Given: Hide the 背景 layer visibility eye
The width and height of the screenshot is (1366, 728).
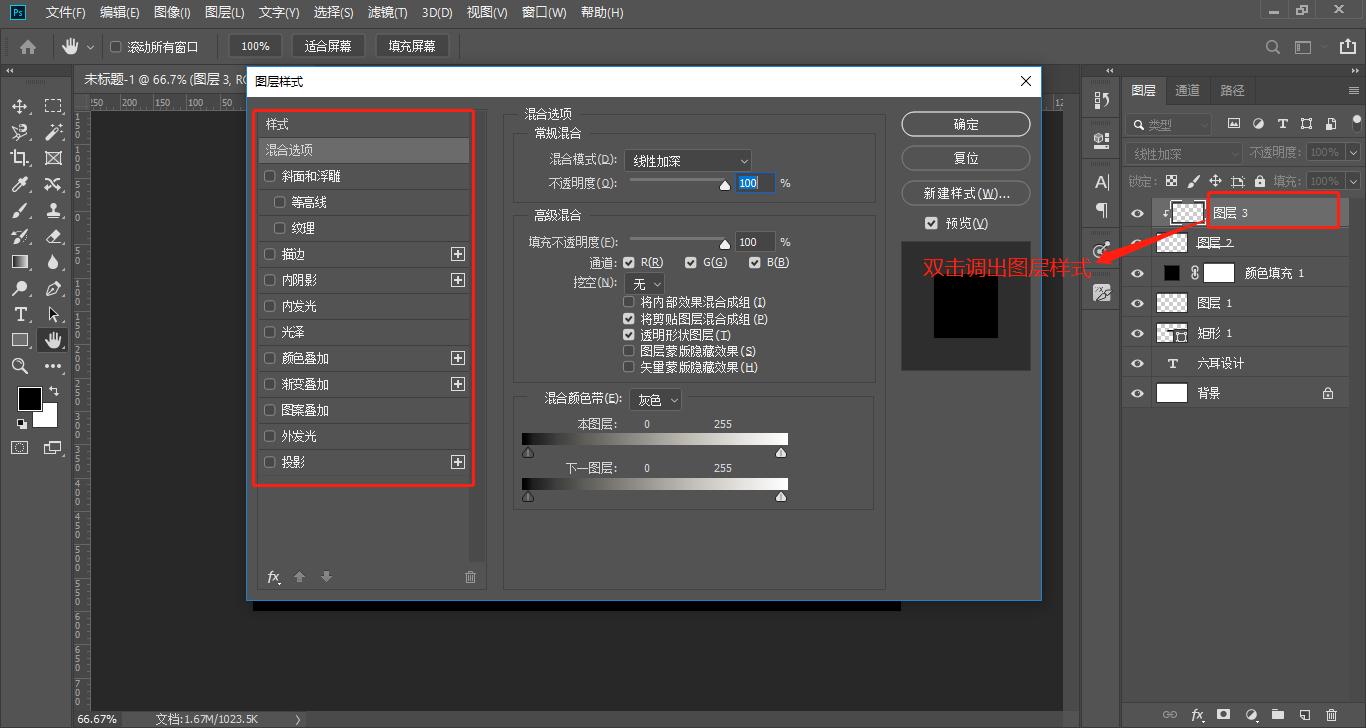Looking at the screenshot, I should coord(1137,392).
